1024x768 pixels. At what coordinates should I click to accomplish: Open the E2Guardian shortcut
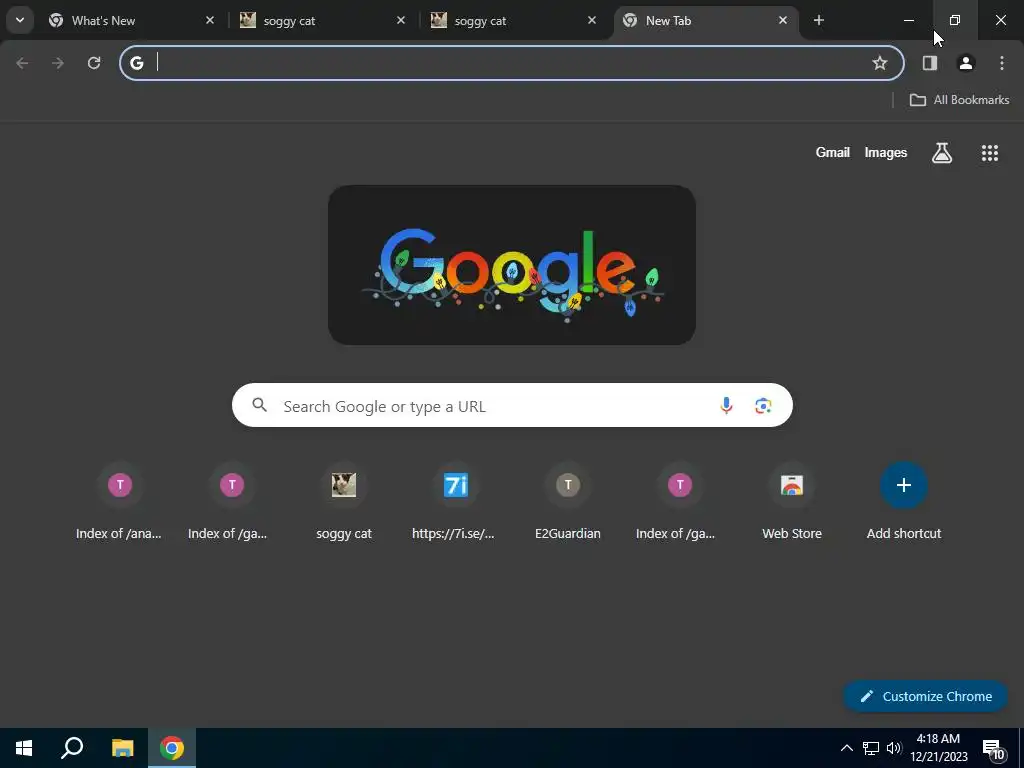(x=568, y=503)
